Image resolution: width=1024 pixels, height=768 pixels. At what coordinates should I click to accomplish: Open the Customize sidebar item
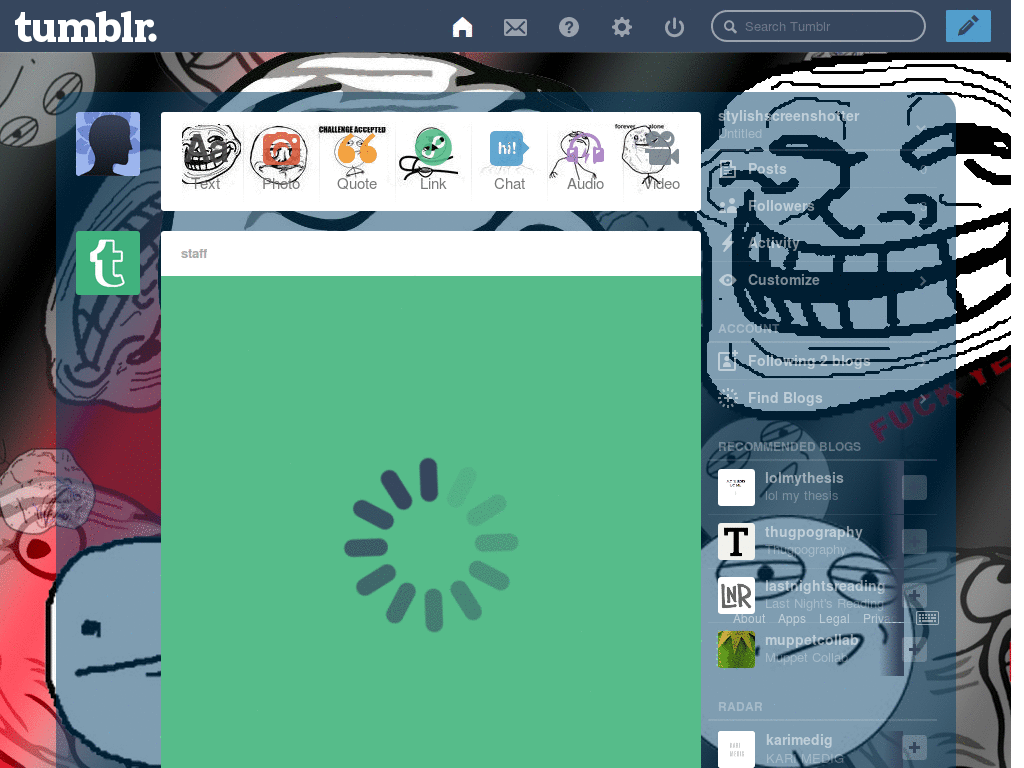[x=823, y=280]
